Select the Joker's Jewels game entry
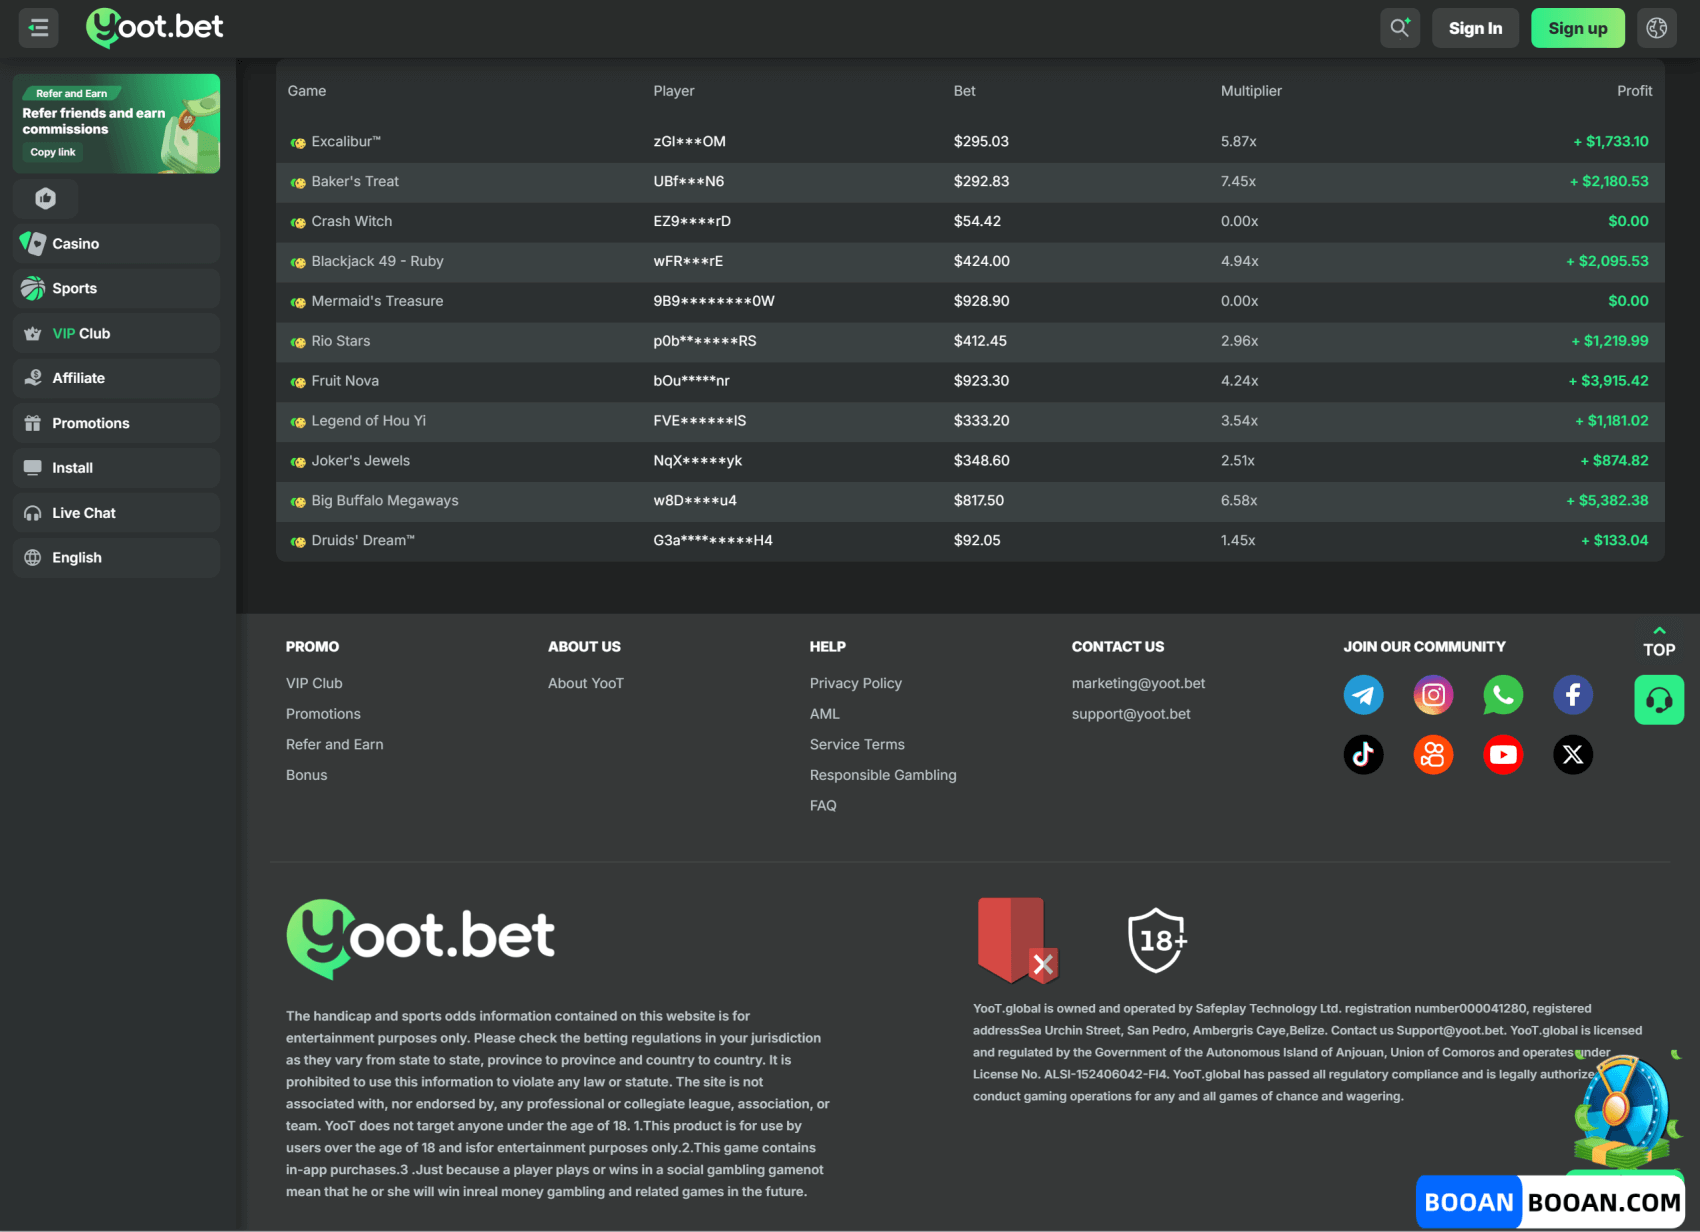This screenshot has height=1232, width=1700. tap(970, 461)
